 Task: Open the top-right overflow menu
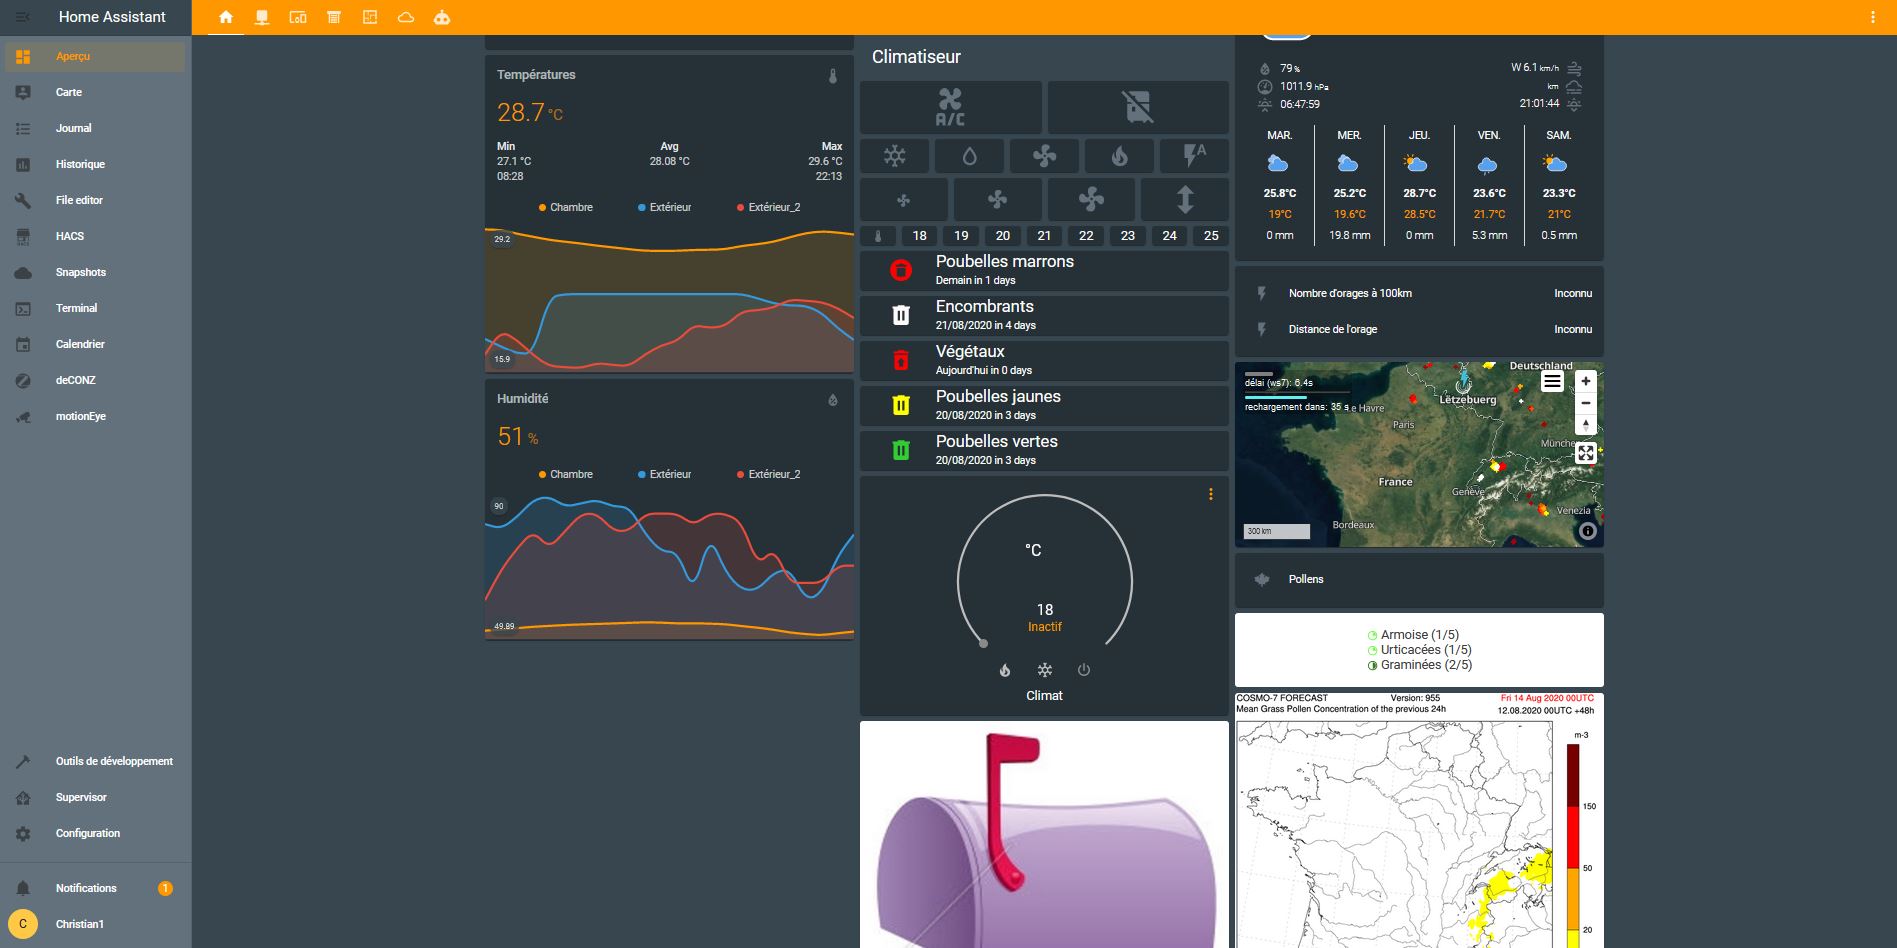(x=1873, y=17)
